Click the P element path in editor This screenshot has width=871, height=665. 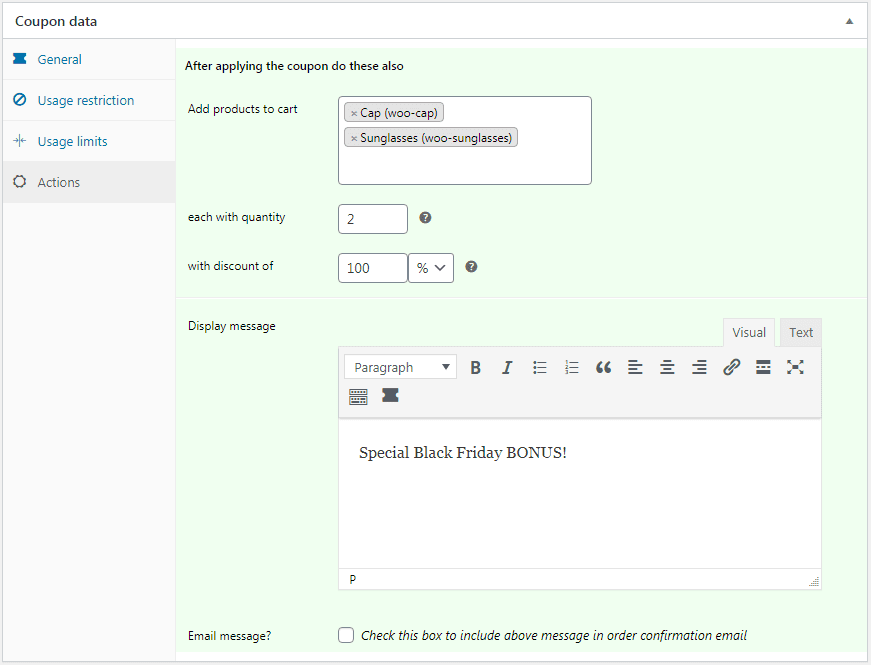pyautogui.click(x=352, y=579)
